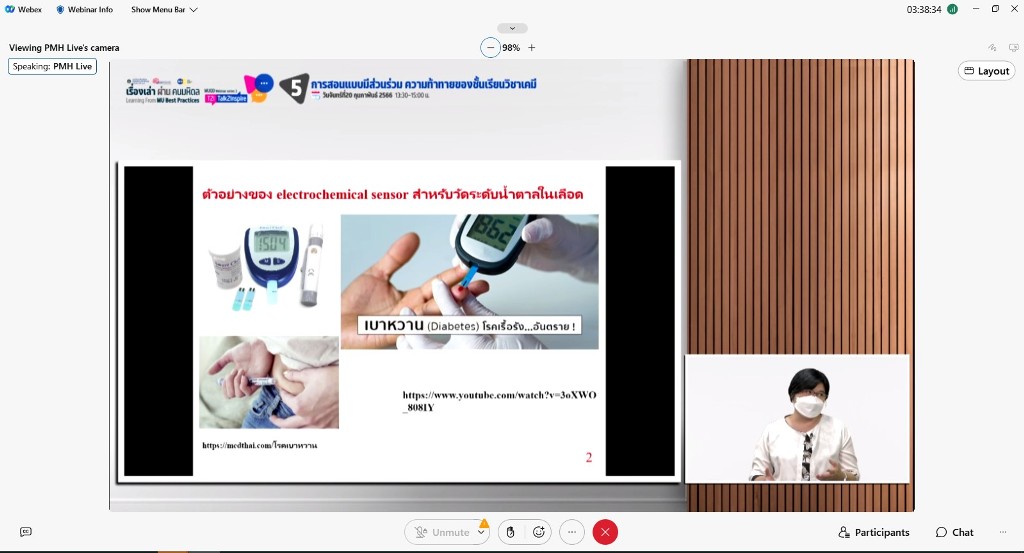Toggle the Chat panel
This screenshot has width=1024, height=553.
coord(954,532)
